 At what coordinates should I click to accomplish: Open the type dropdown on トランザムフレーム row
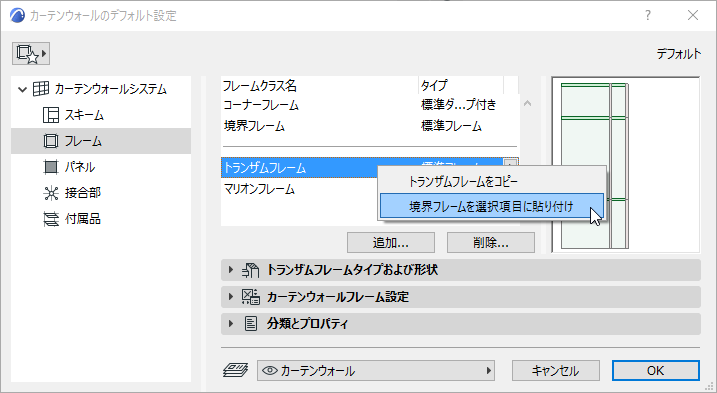510,162
